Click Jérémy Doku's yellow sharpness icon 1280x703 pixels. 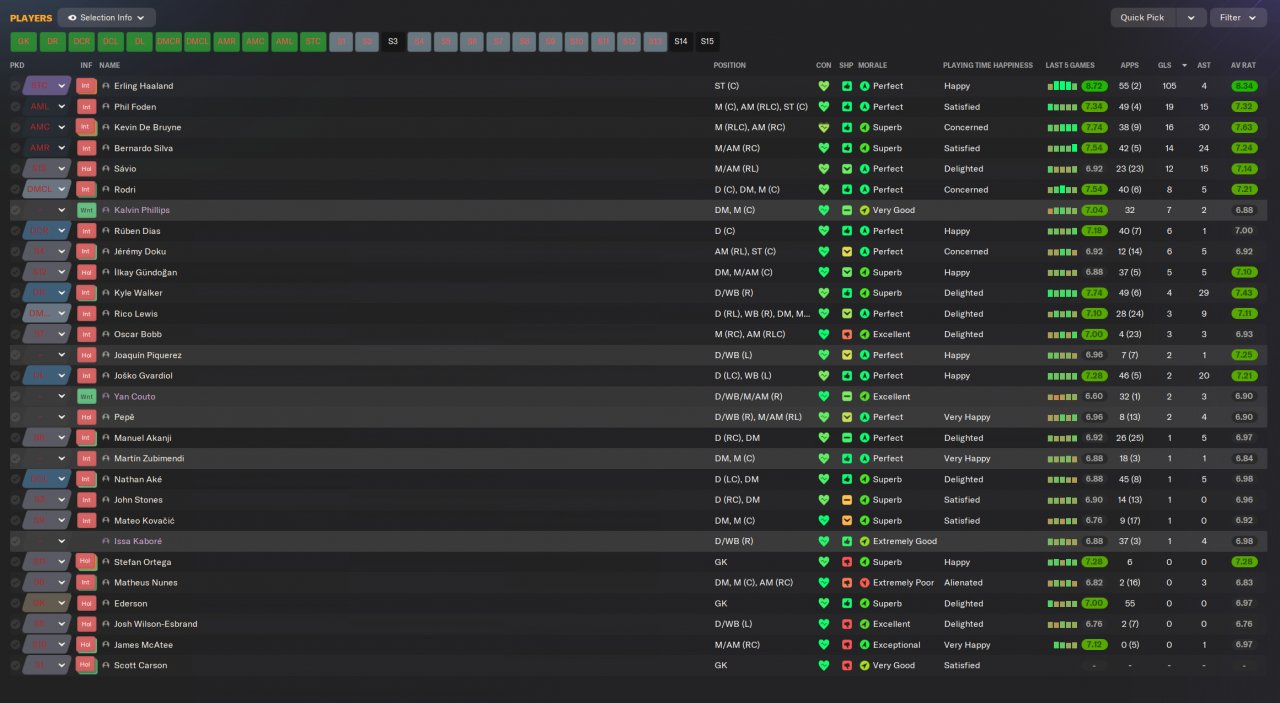(x=847, y=252)
